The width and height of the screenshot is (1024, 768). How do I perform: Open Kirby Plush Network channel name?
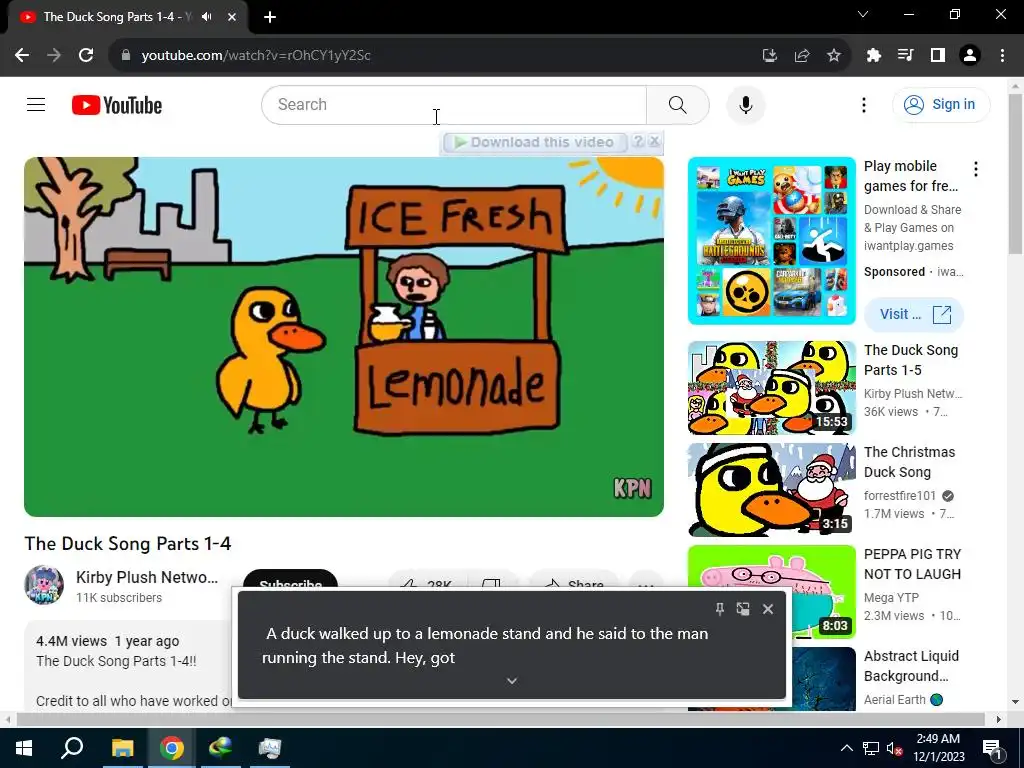(x=147, y=577)
